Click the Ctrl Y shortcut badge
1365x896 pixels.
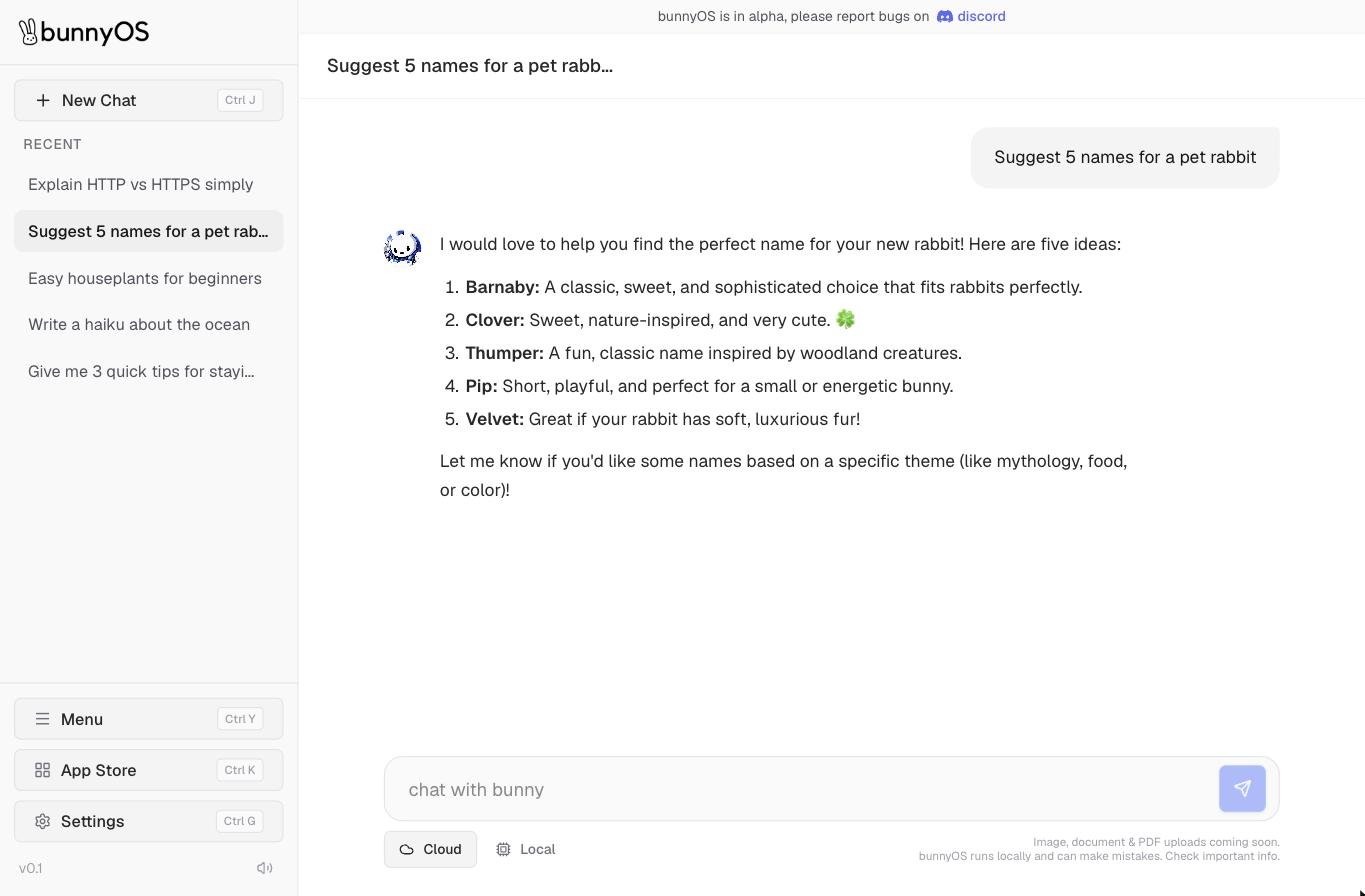240,719
